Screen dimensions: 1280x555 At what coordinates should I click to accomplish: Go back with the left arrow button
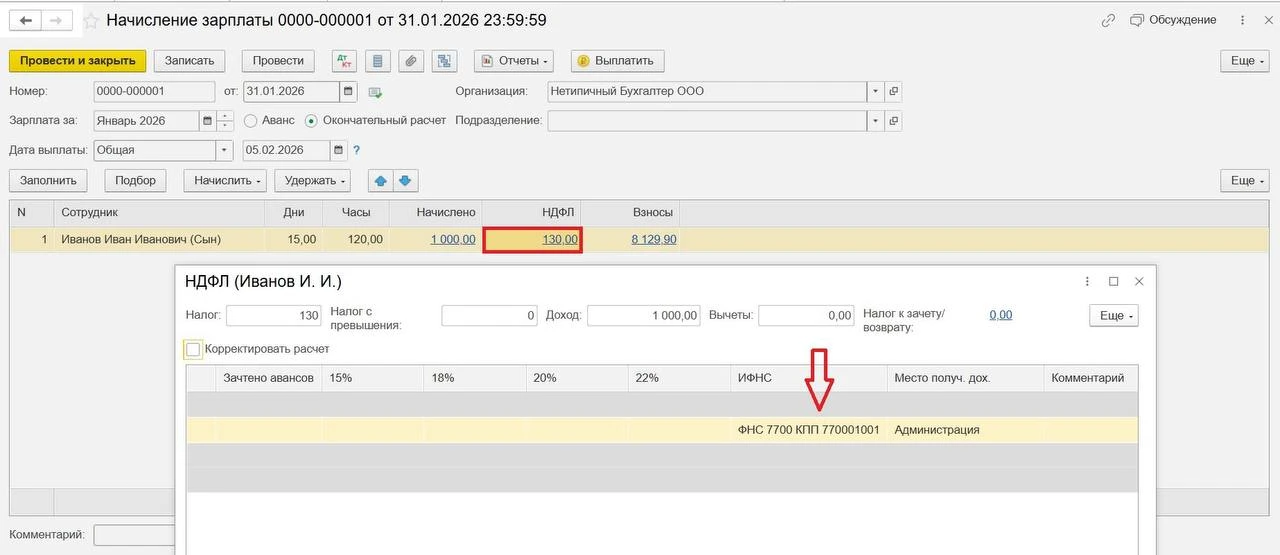click(x=26, y=20)
